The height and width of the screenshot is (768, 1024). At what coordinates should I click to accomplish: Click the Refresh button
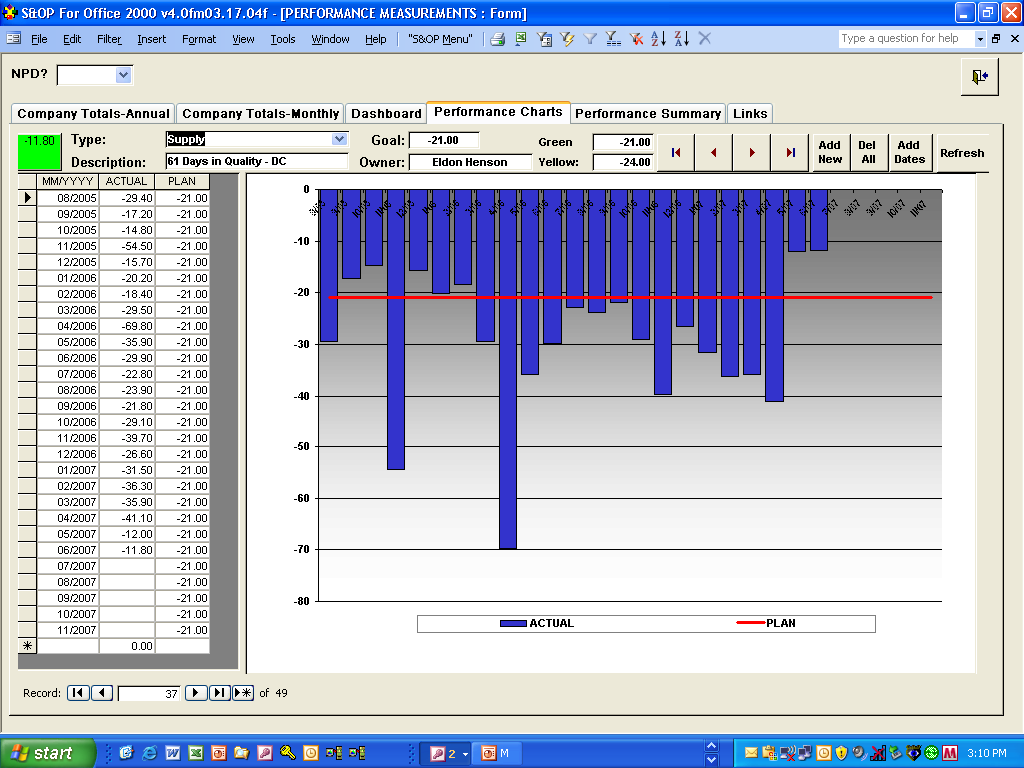[962, 152]
